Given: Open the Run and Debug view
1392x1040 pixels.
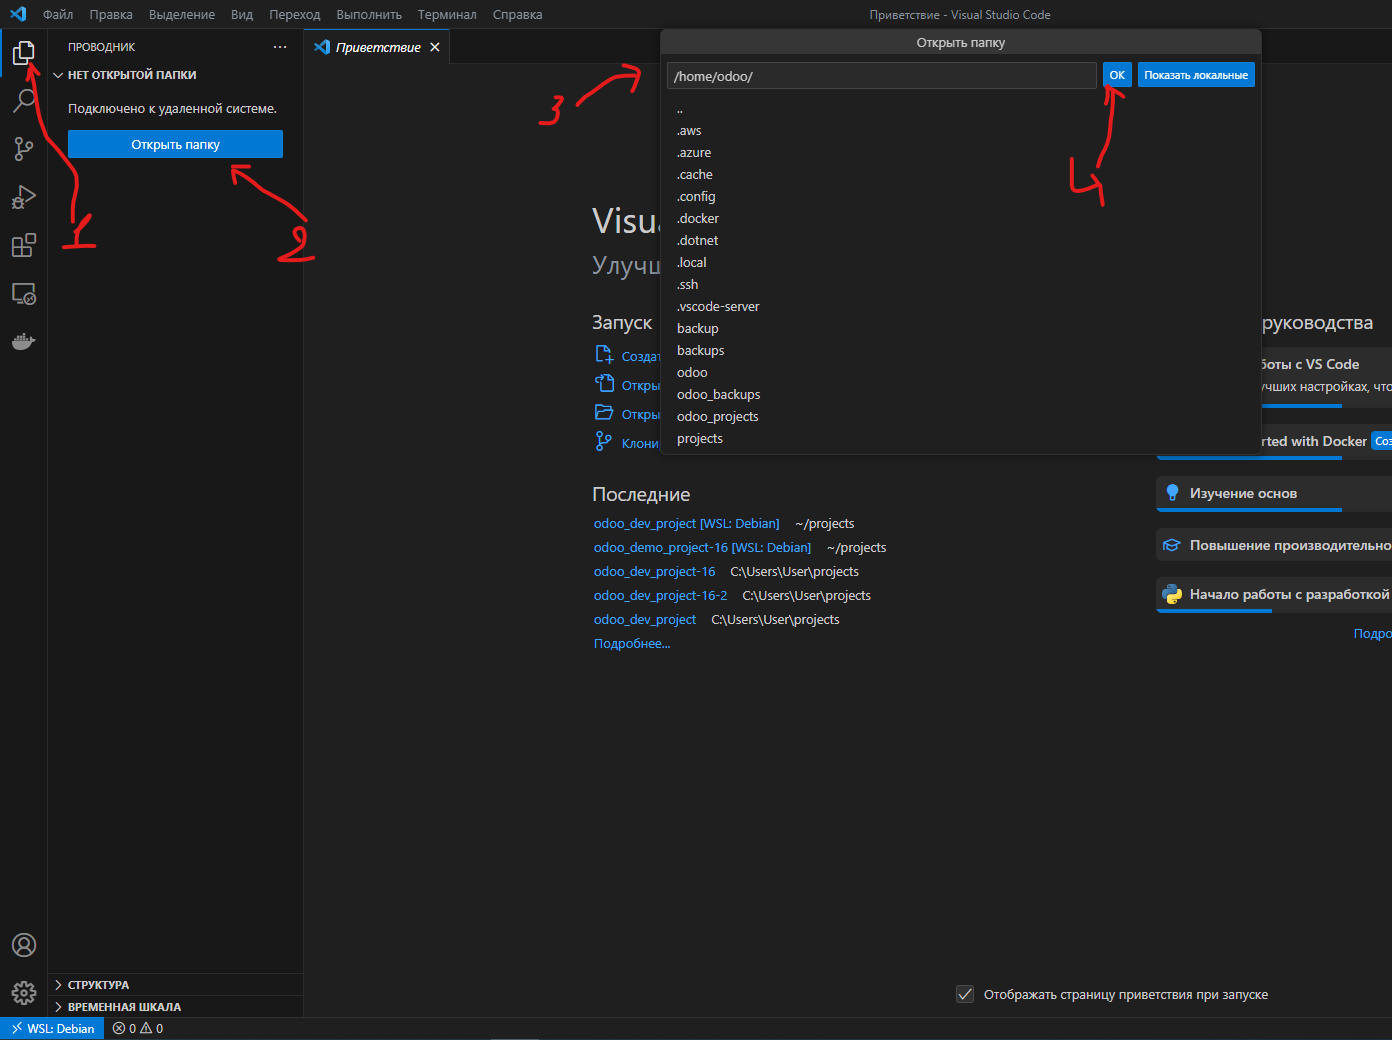Looking at the screenshot, I should 24,197.
